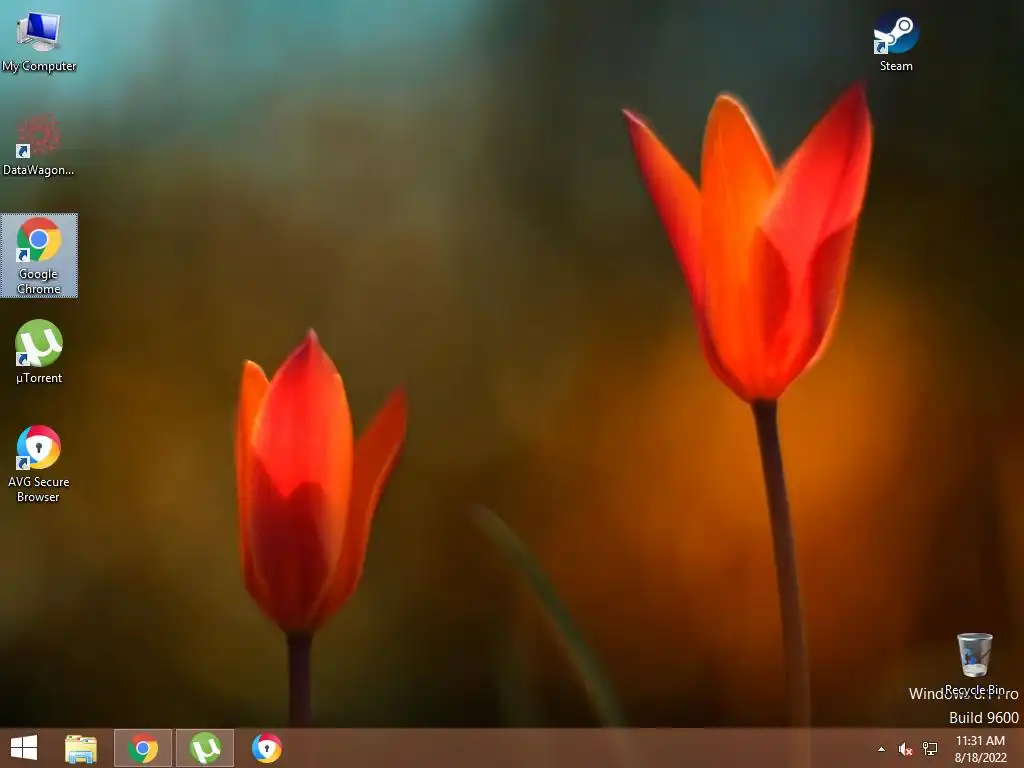
Task: Select the Recycle Bin desktop icon
Action: (974, 663)
